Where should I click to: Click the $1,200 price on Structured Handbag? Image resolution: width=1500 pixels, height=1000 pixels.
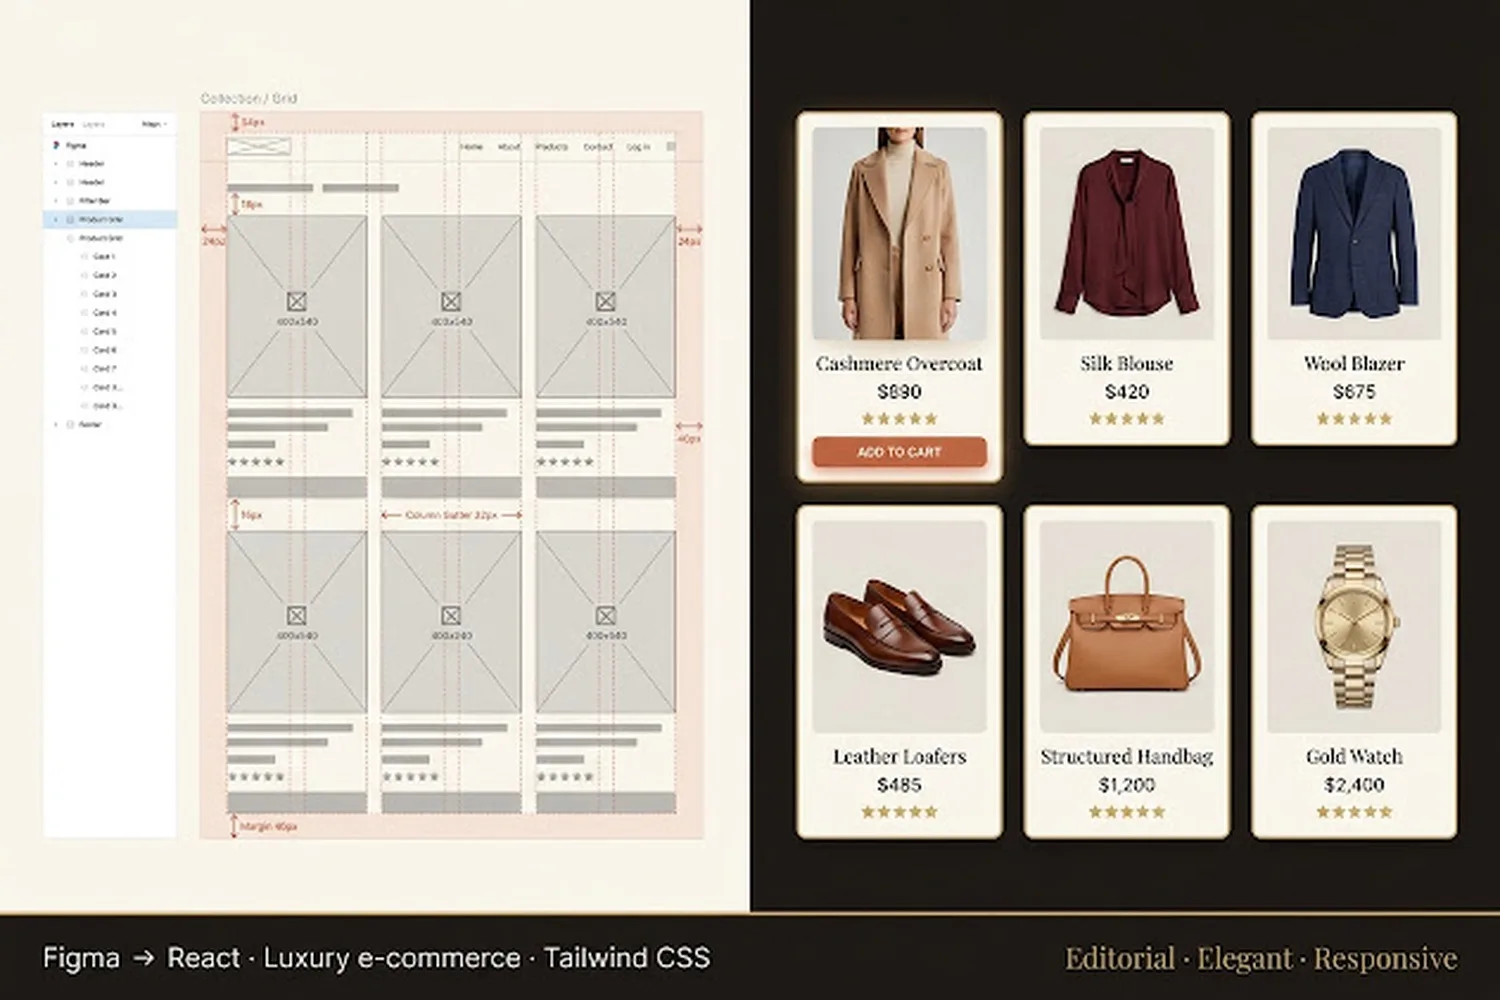(1127, 785)
